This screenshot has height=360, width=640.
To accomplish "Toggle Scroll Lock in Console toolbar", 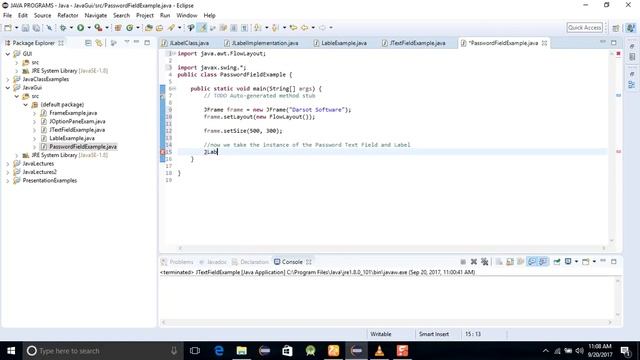I will coord(510,262).
